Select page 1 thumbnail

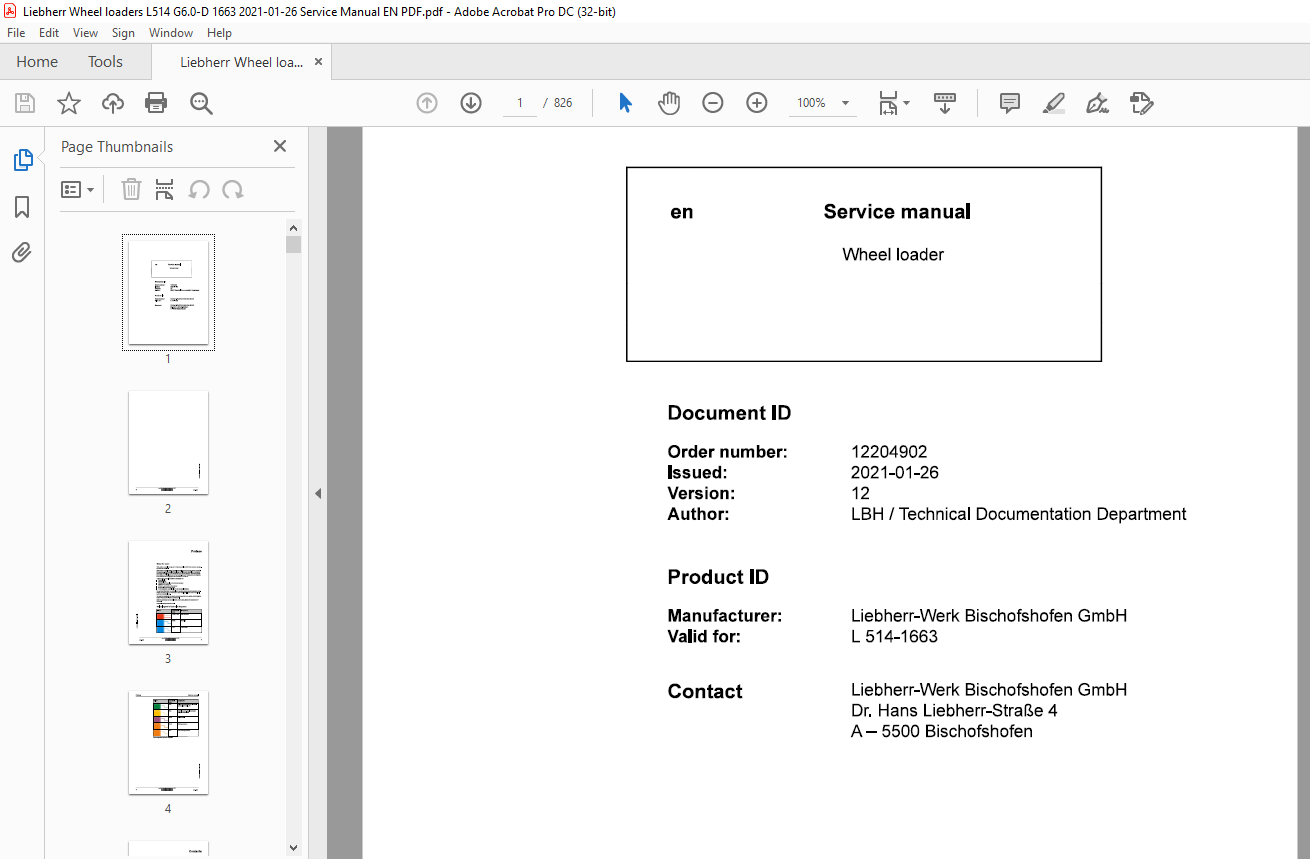coord(168,292)
